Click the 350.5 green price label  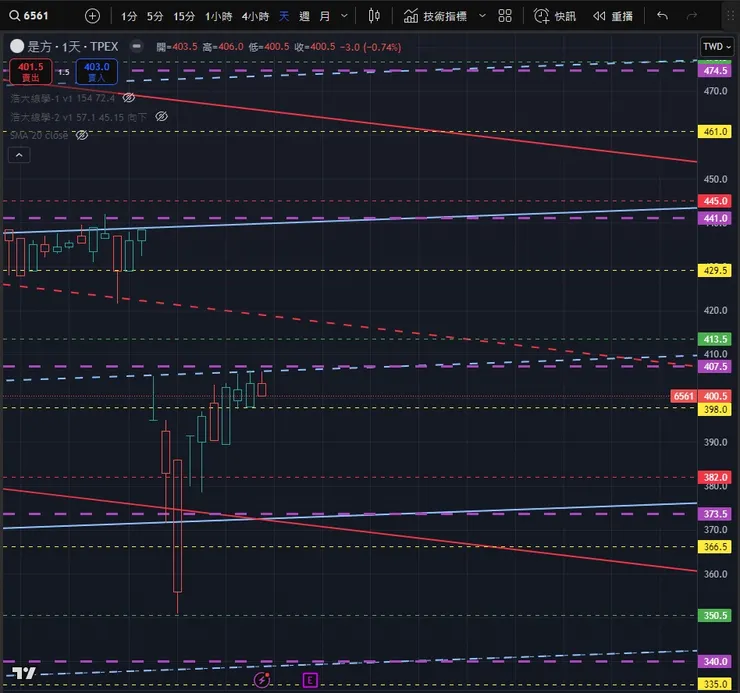click(715, 616)
